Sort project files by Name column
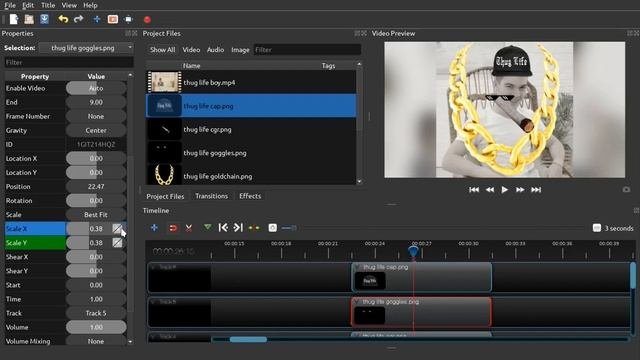Viewport: 640px width, 360px height. tap(191, 65)
